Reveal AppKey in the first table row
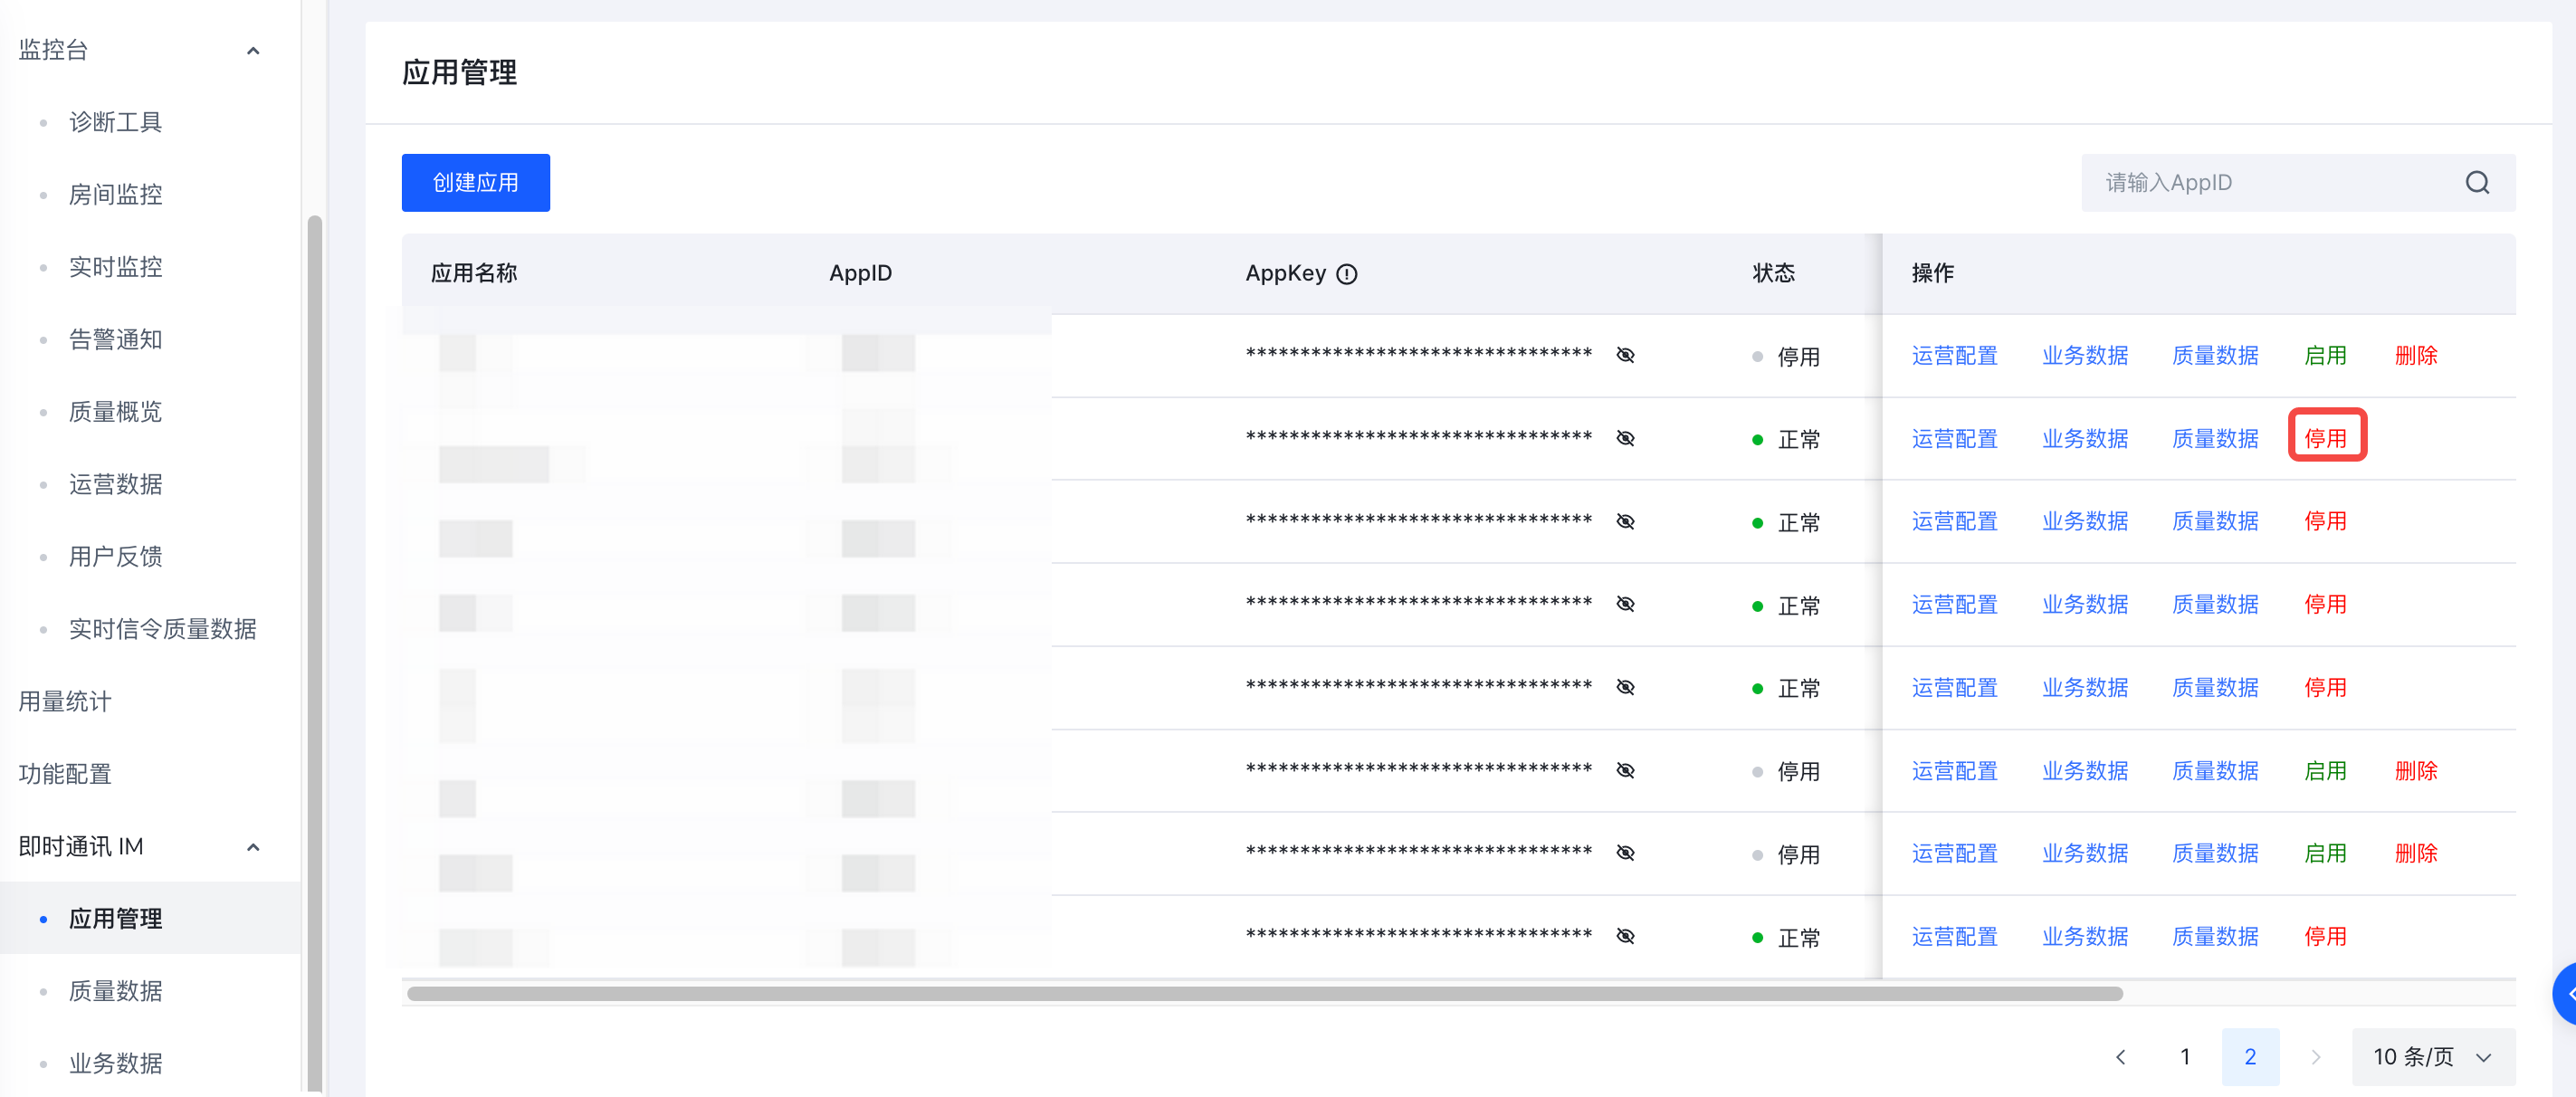2576x1097 pixels. point(1625,355)
